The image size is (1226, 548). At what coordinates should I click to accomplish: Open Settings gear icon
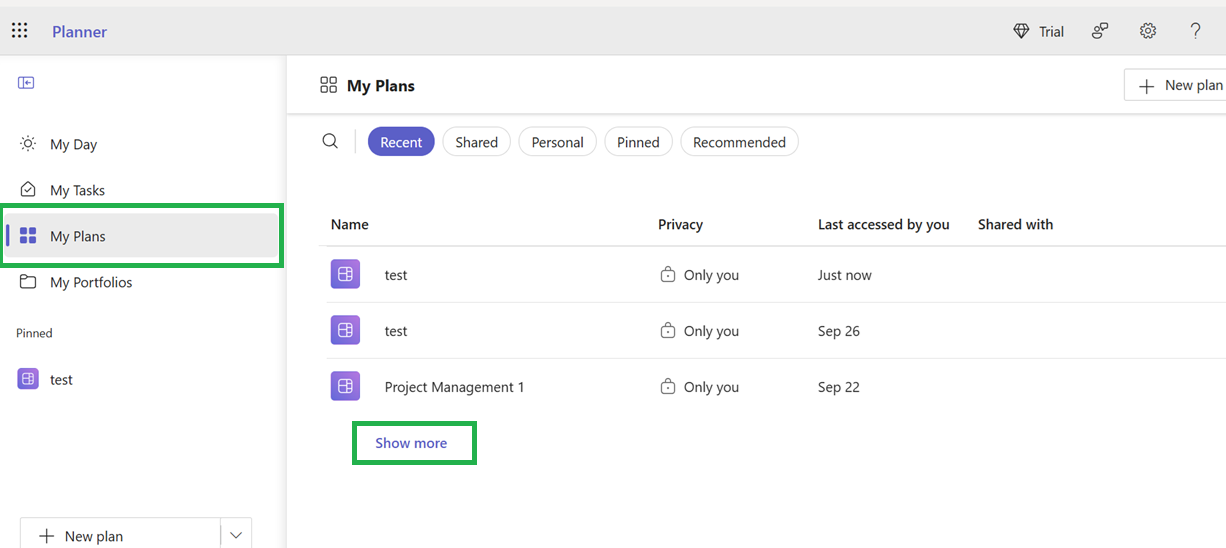(1148, 31)
